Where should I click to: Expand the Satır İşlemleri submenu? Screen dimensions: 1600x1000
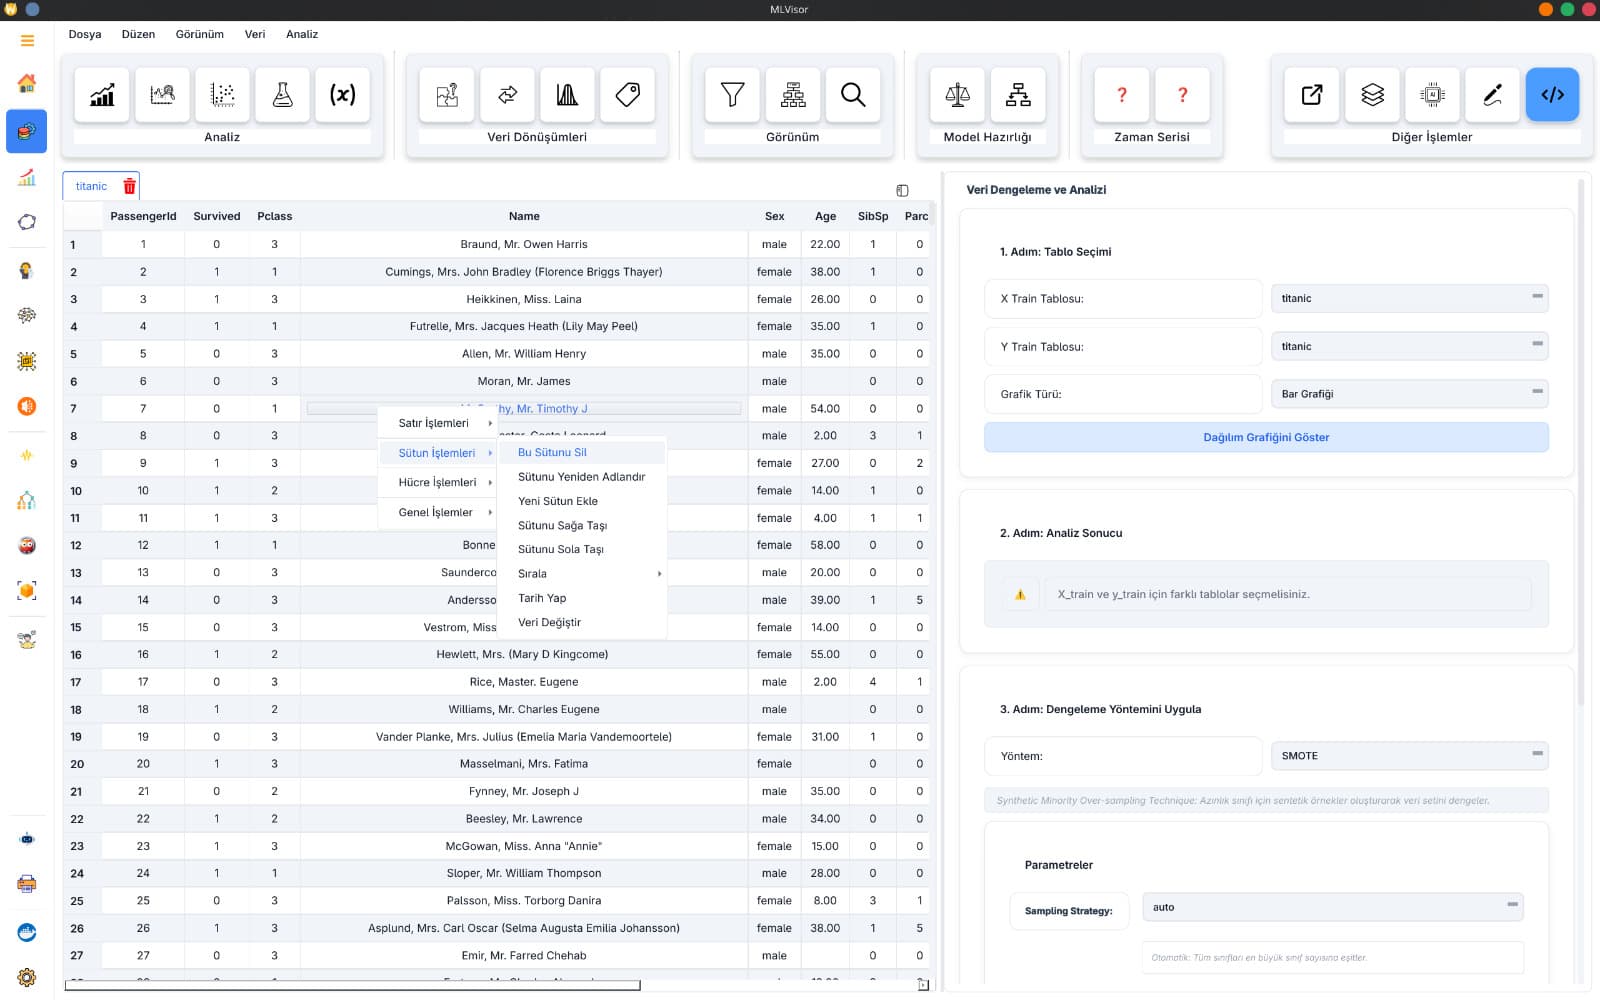pyautogui.click(x=438, y=423)
